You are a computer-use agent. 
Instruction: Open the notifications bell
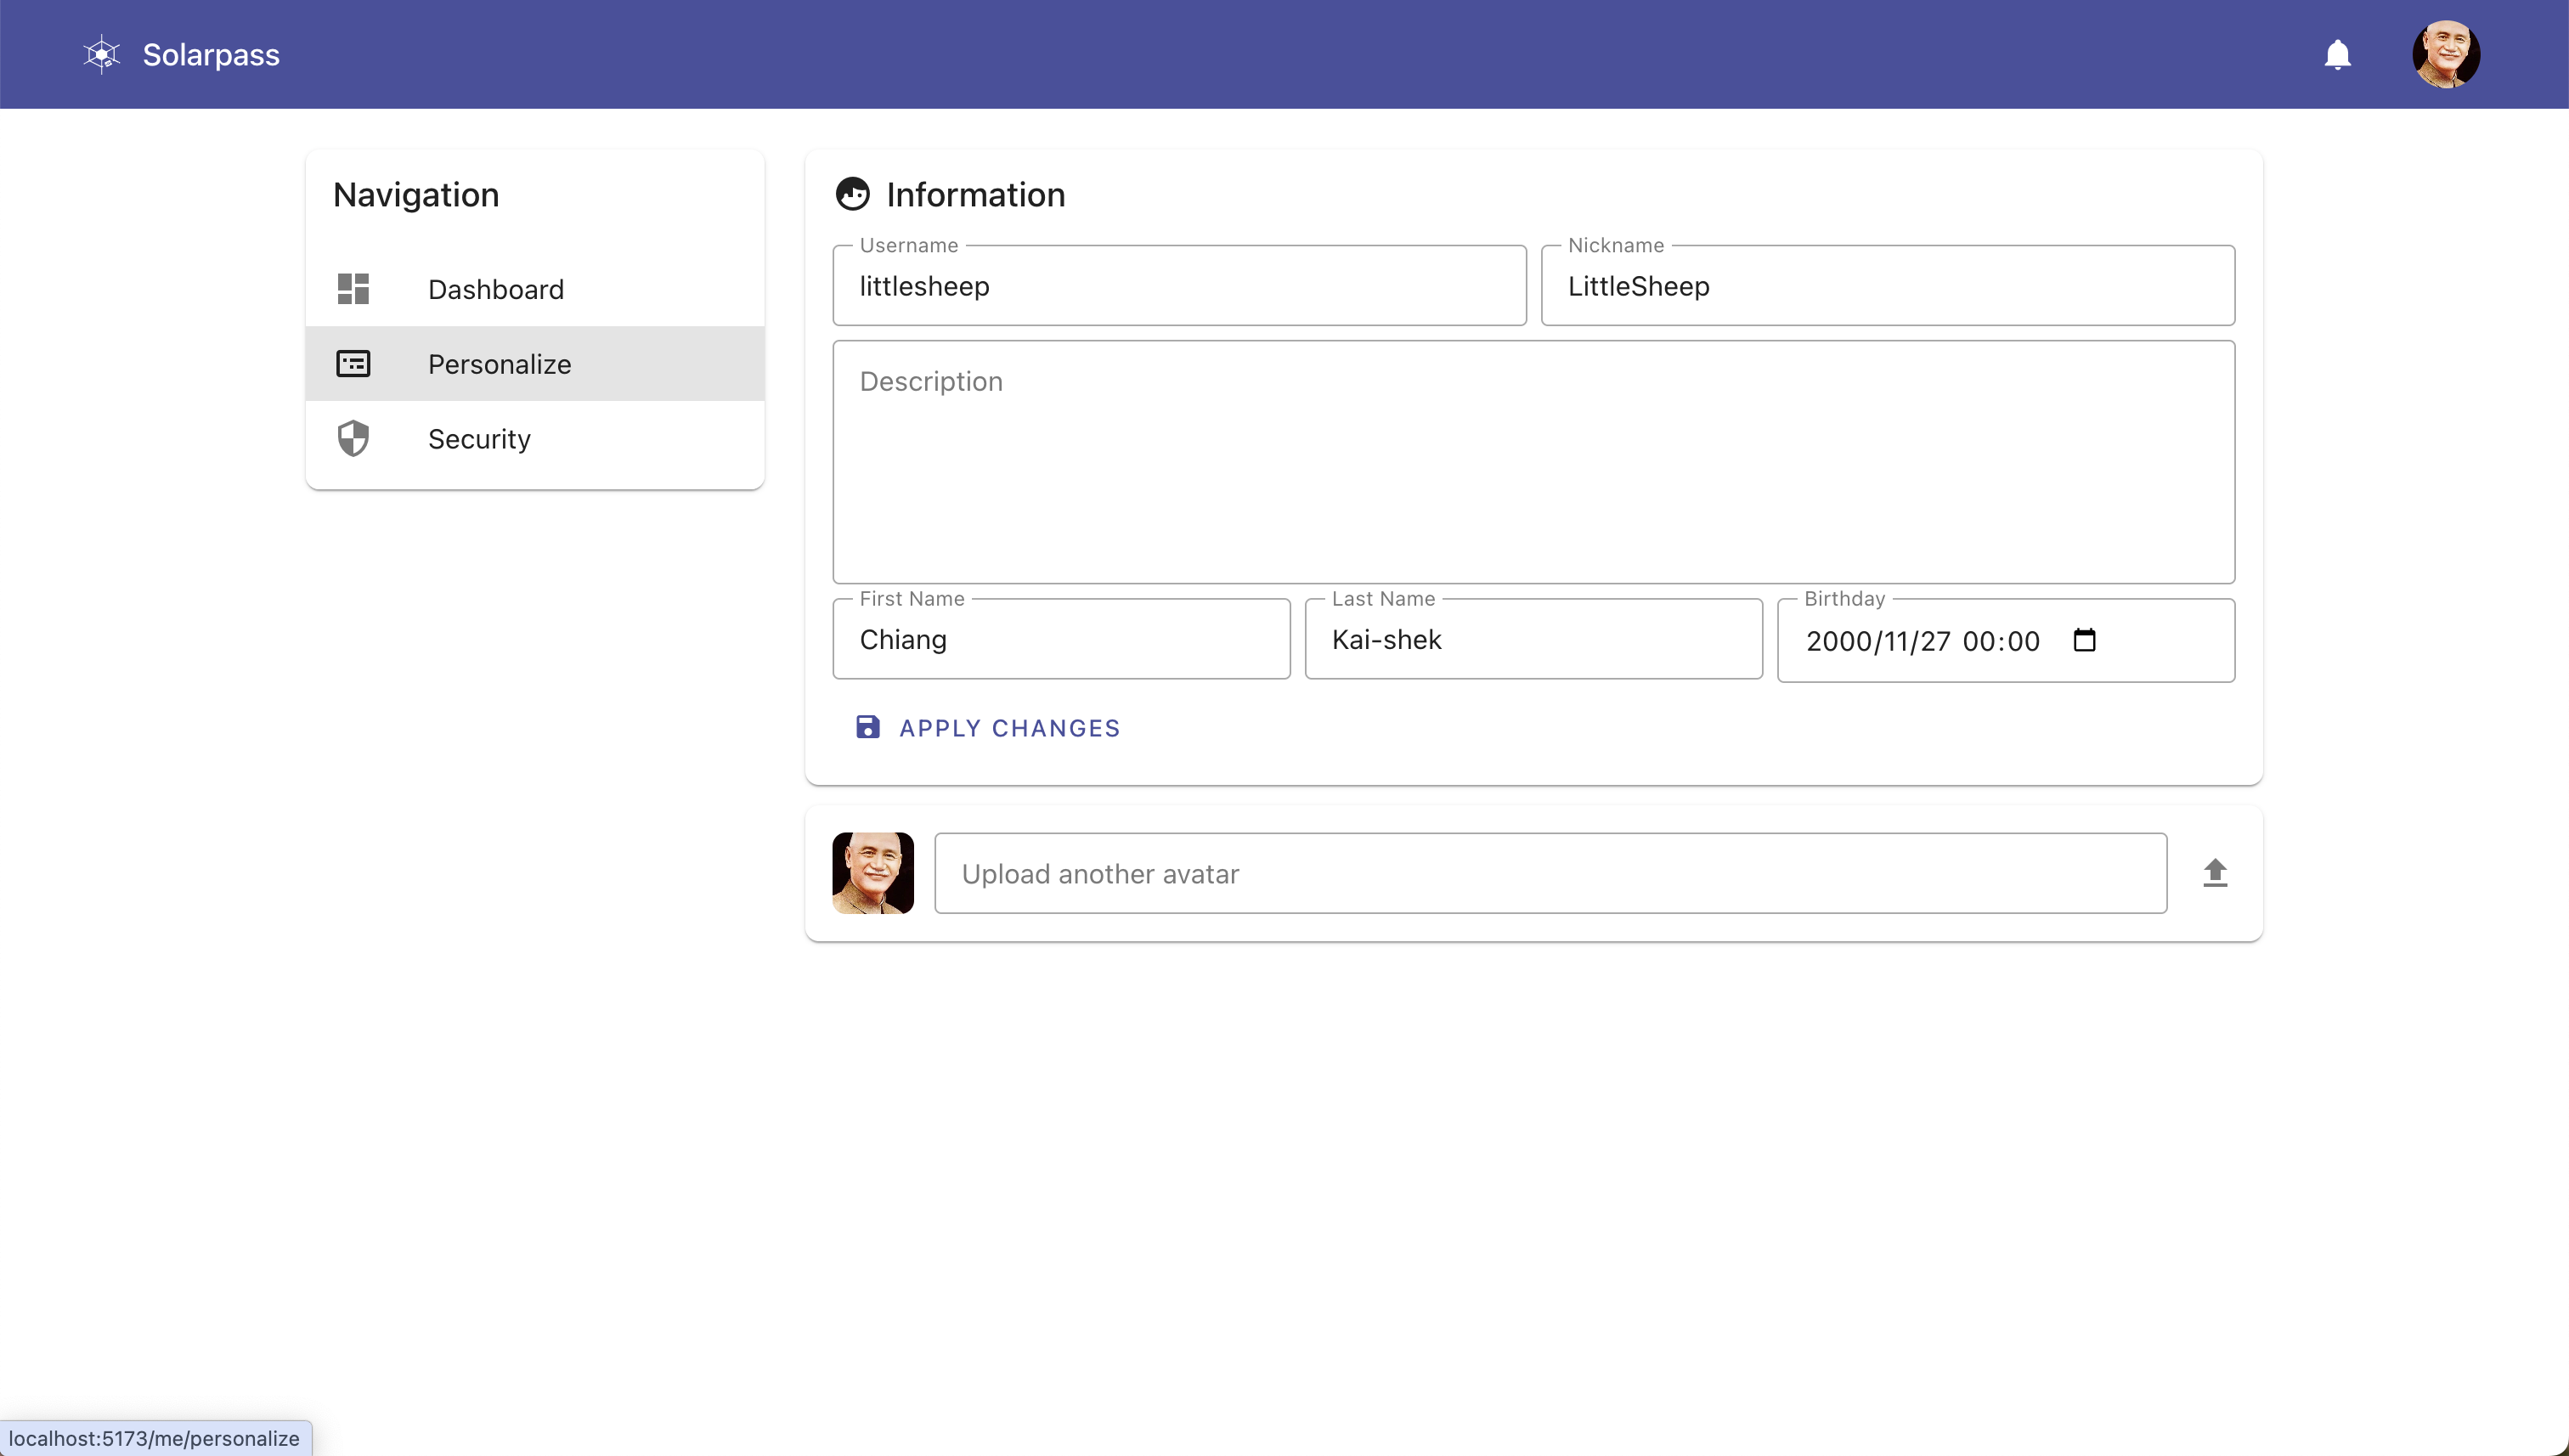2336,54
